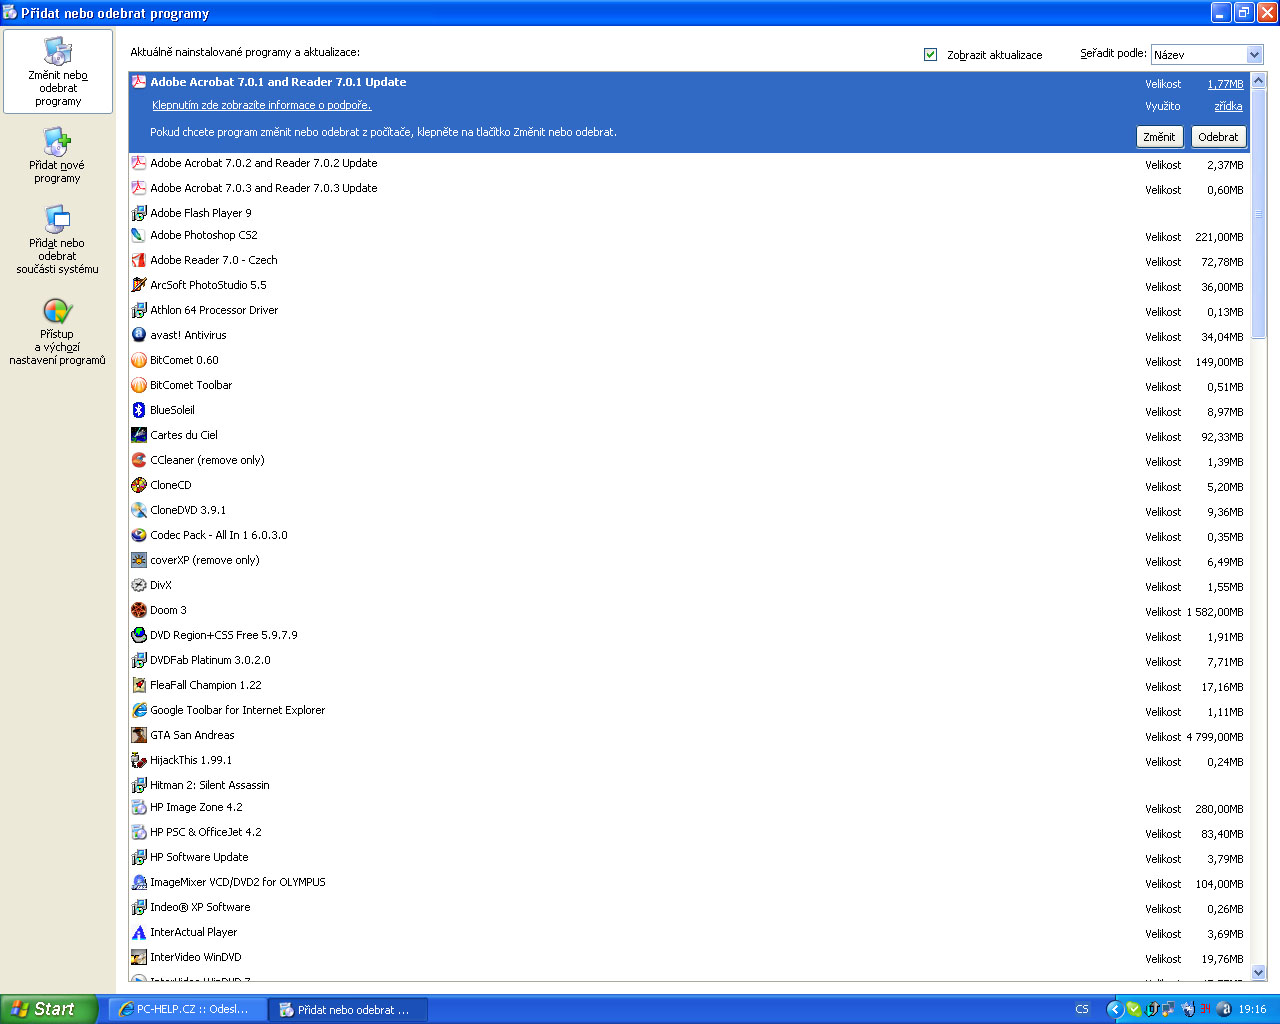Click the zřídka usage link
1280x1024 pixels.
[1228, 106]
